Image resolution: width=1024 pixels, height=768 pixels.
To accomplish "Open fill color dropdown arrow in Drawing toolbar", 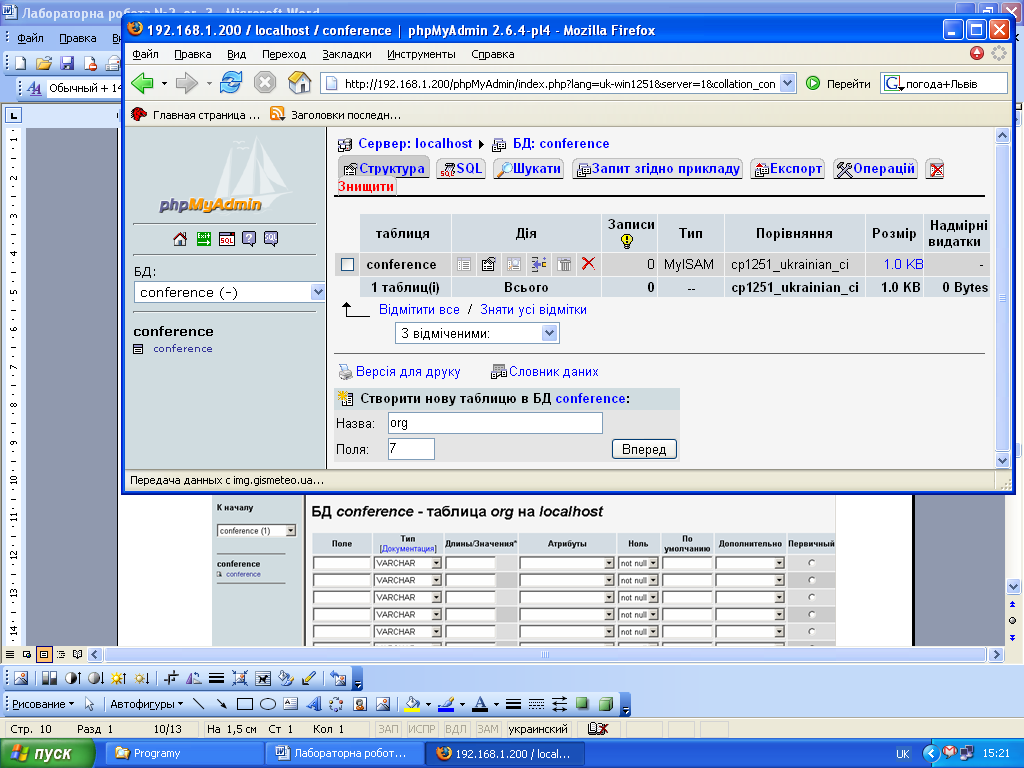I will [428, 705].
